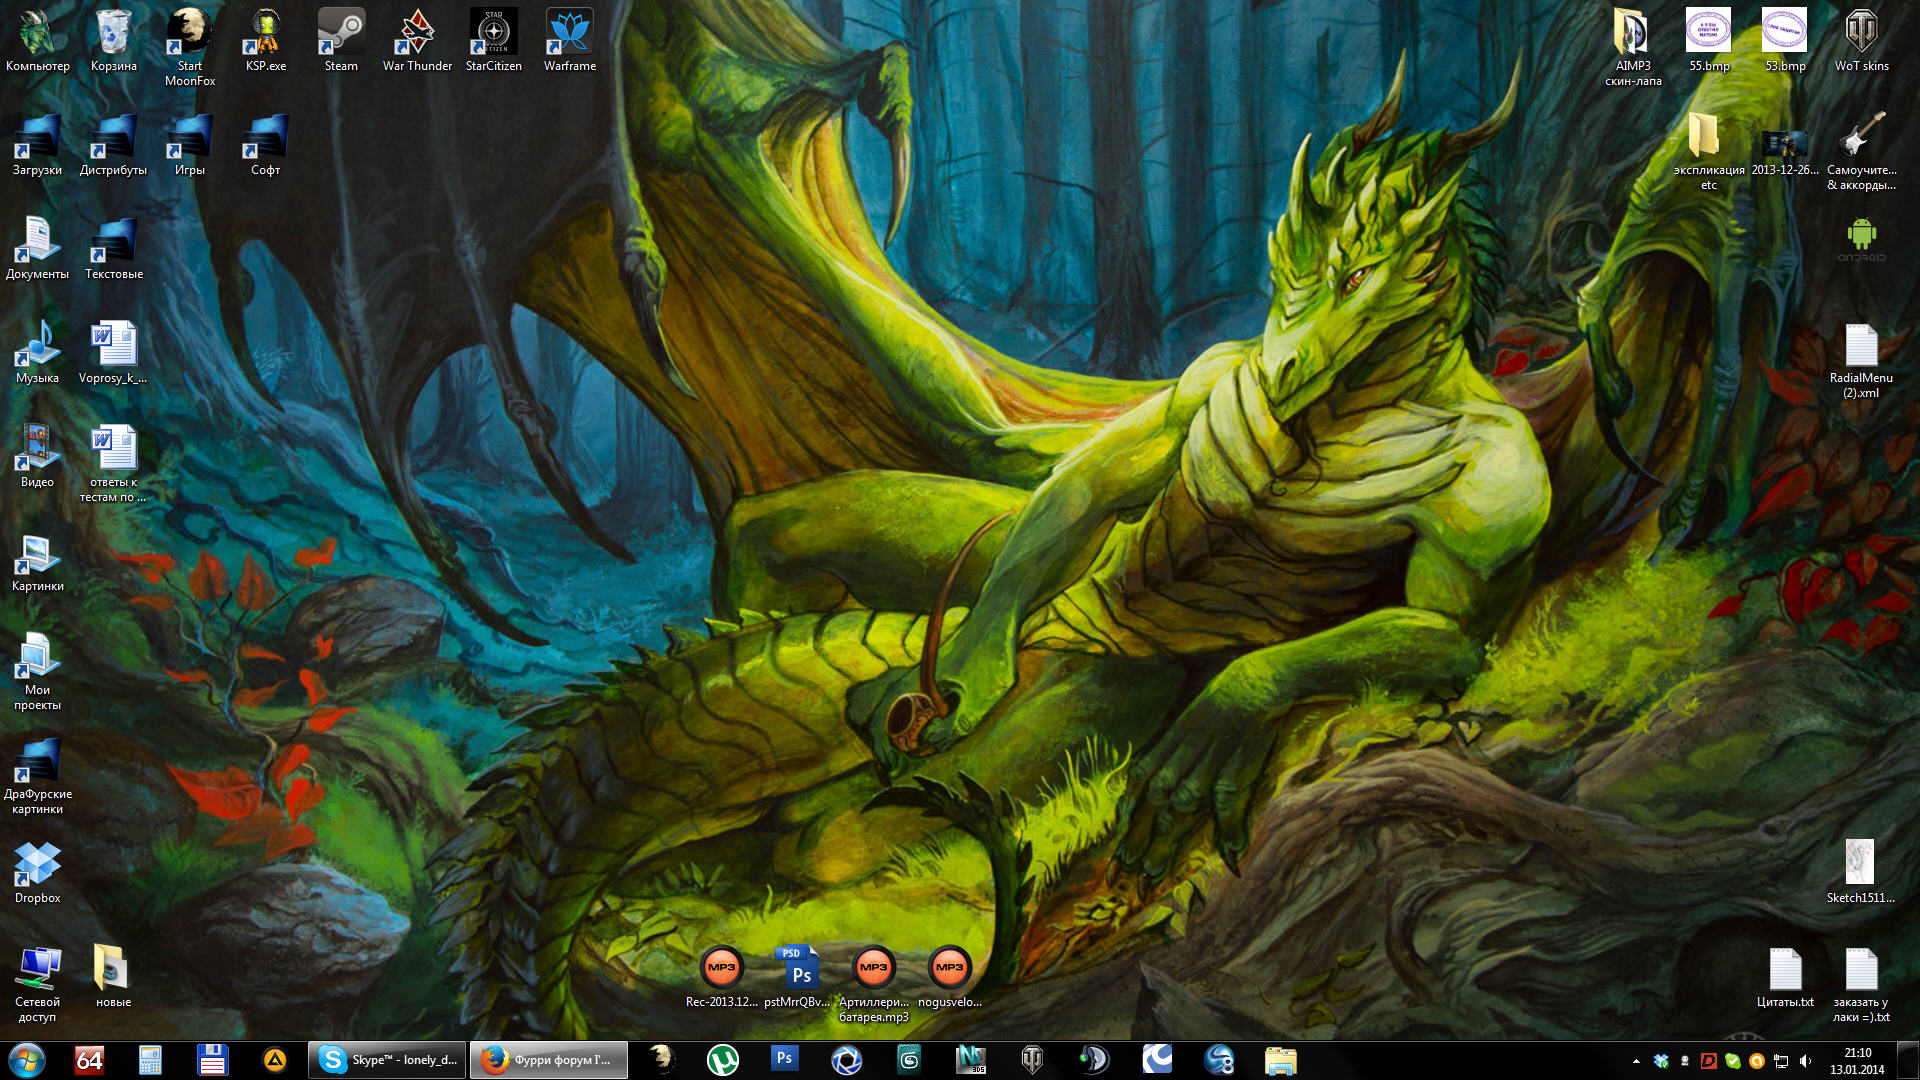This screenshot has width=1920, height=1080.
Task: Open the Картинки desktop shortcut
Action: point(37,561)
